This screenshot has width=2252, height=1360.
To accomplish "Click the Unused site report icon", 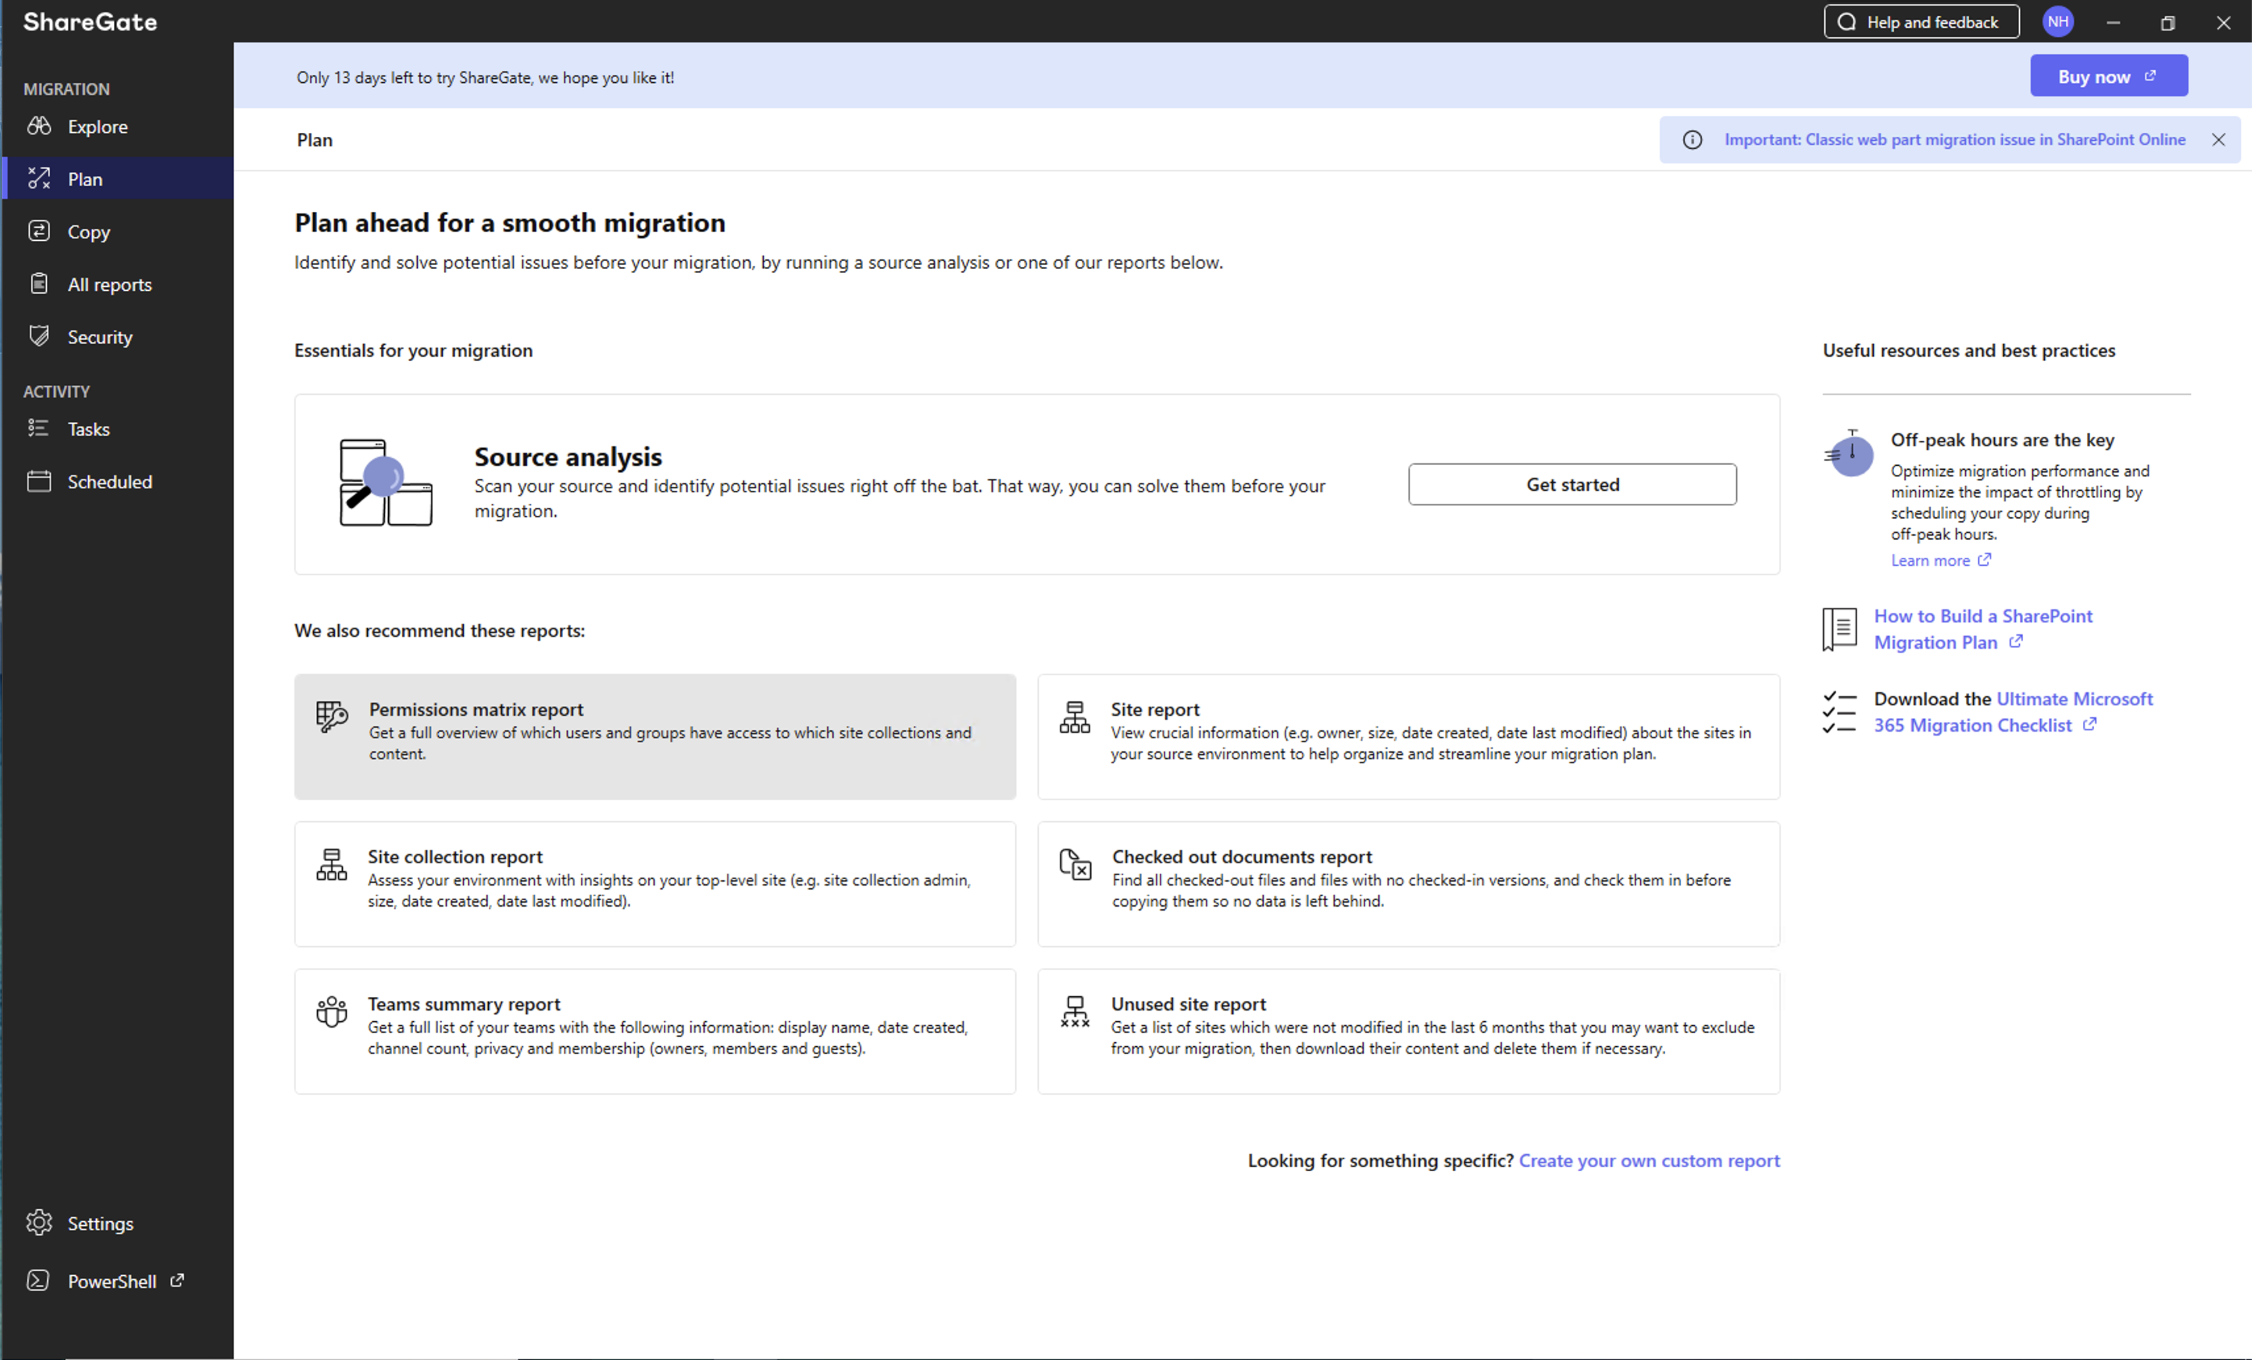I will coord(1075,1011).
